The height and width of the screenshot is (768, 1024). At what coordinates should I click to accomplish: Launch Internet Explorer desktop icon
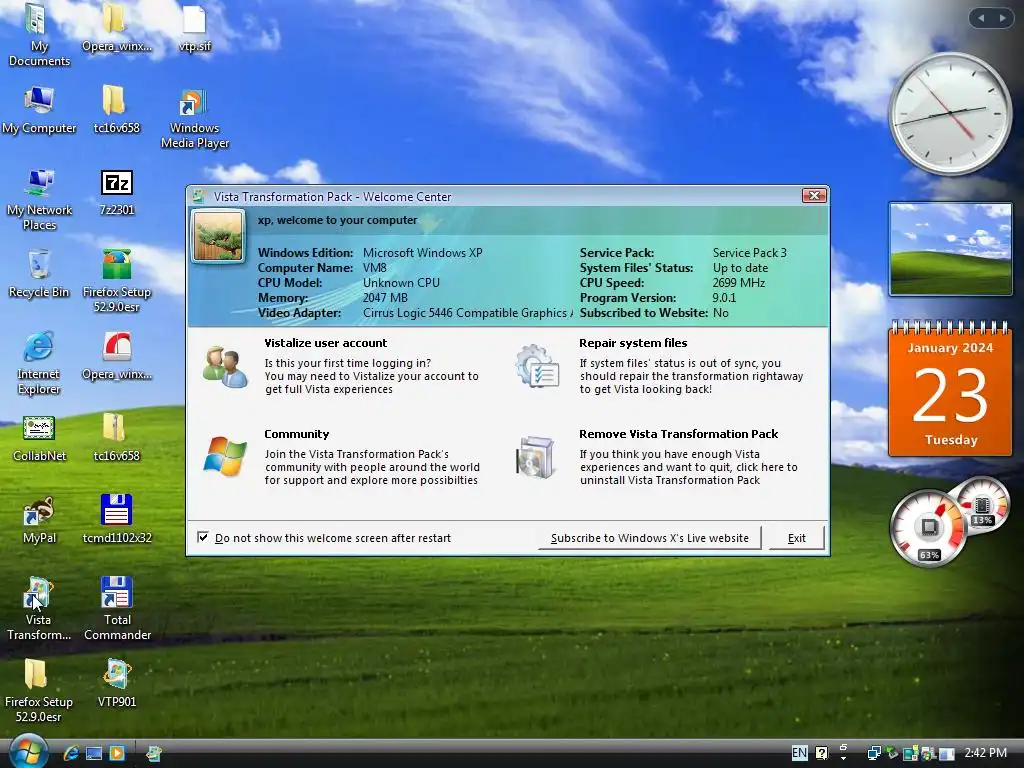point(39,363)
